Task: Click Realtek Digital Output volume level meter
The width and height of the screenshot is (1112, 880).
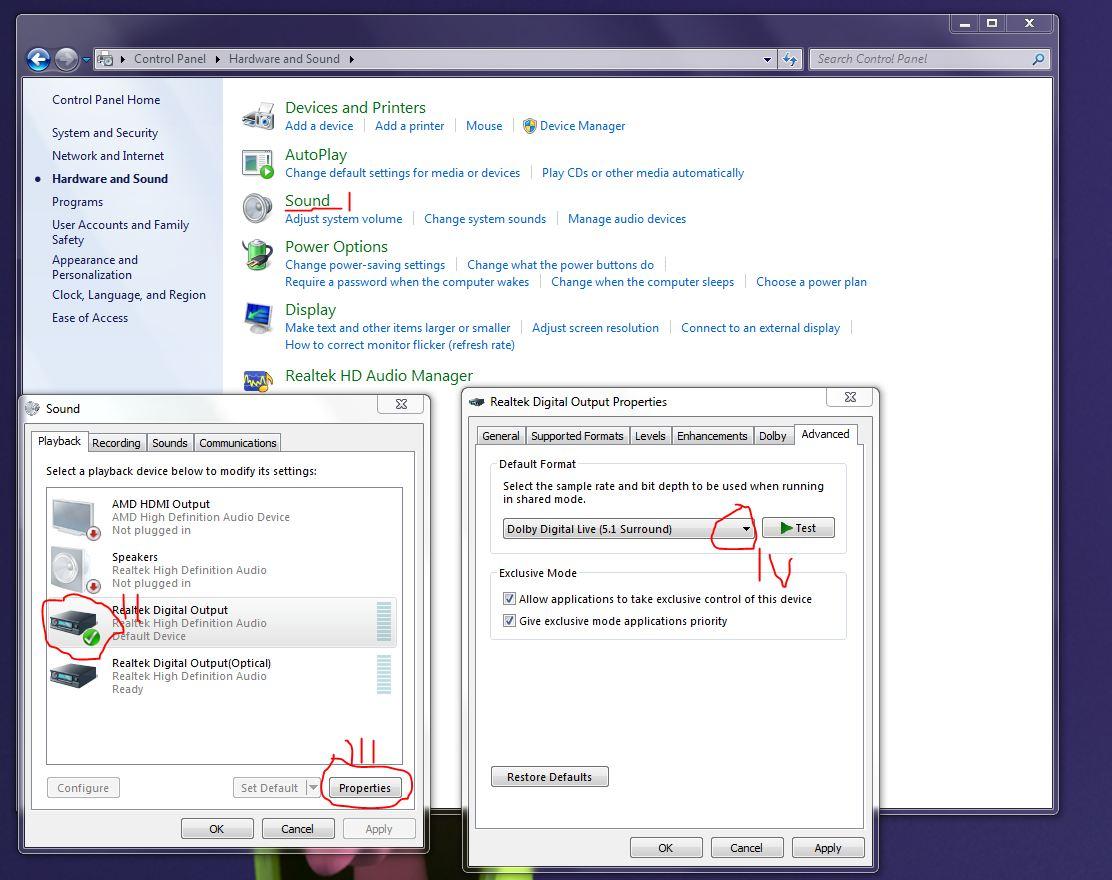Action: tap(384, 622)
